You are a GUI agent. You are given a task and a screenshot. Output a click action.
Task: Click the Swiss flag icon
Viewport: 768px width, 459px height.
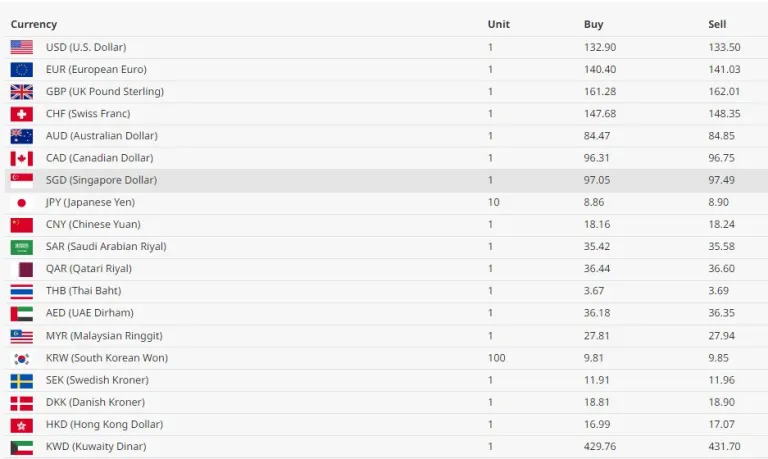point(22,114)
